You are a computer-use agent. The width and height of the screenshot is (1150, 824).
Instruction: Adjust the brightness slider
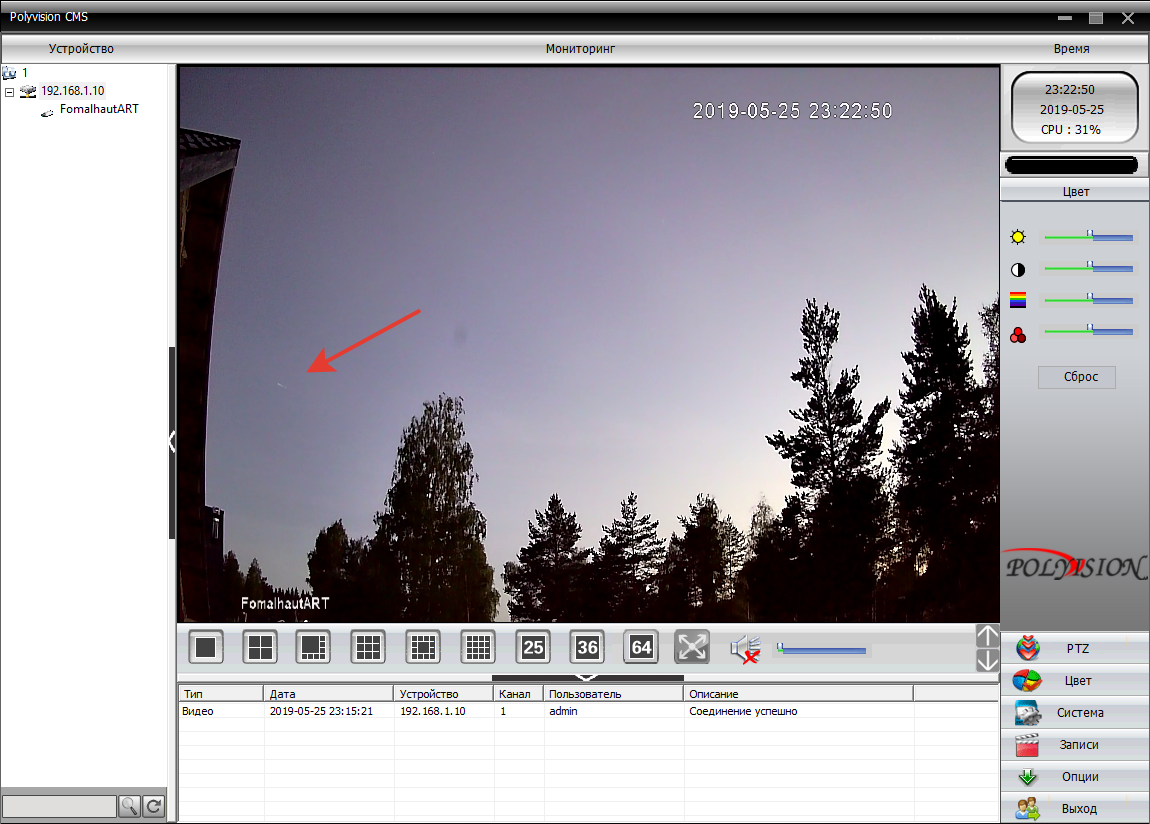coord(1090,237)
